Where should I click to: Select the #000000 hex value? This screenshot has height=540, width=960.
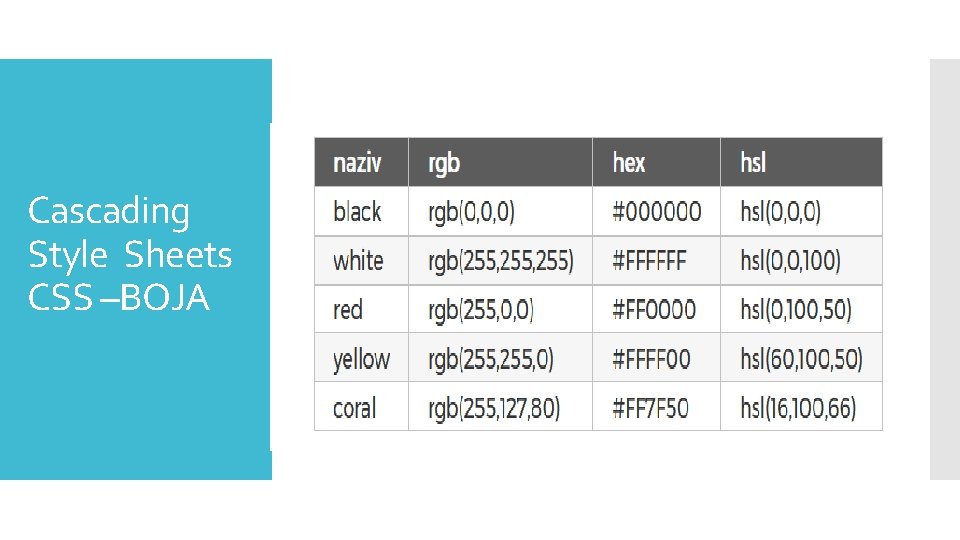655,212
